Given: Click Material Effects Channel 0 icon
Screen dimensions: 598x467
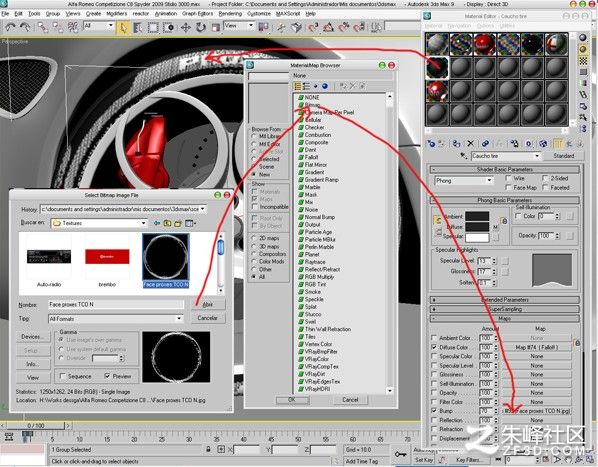Looking at the screenshot, I should 529,144.
